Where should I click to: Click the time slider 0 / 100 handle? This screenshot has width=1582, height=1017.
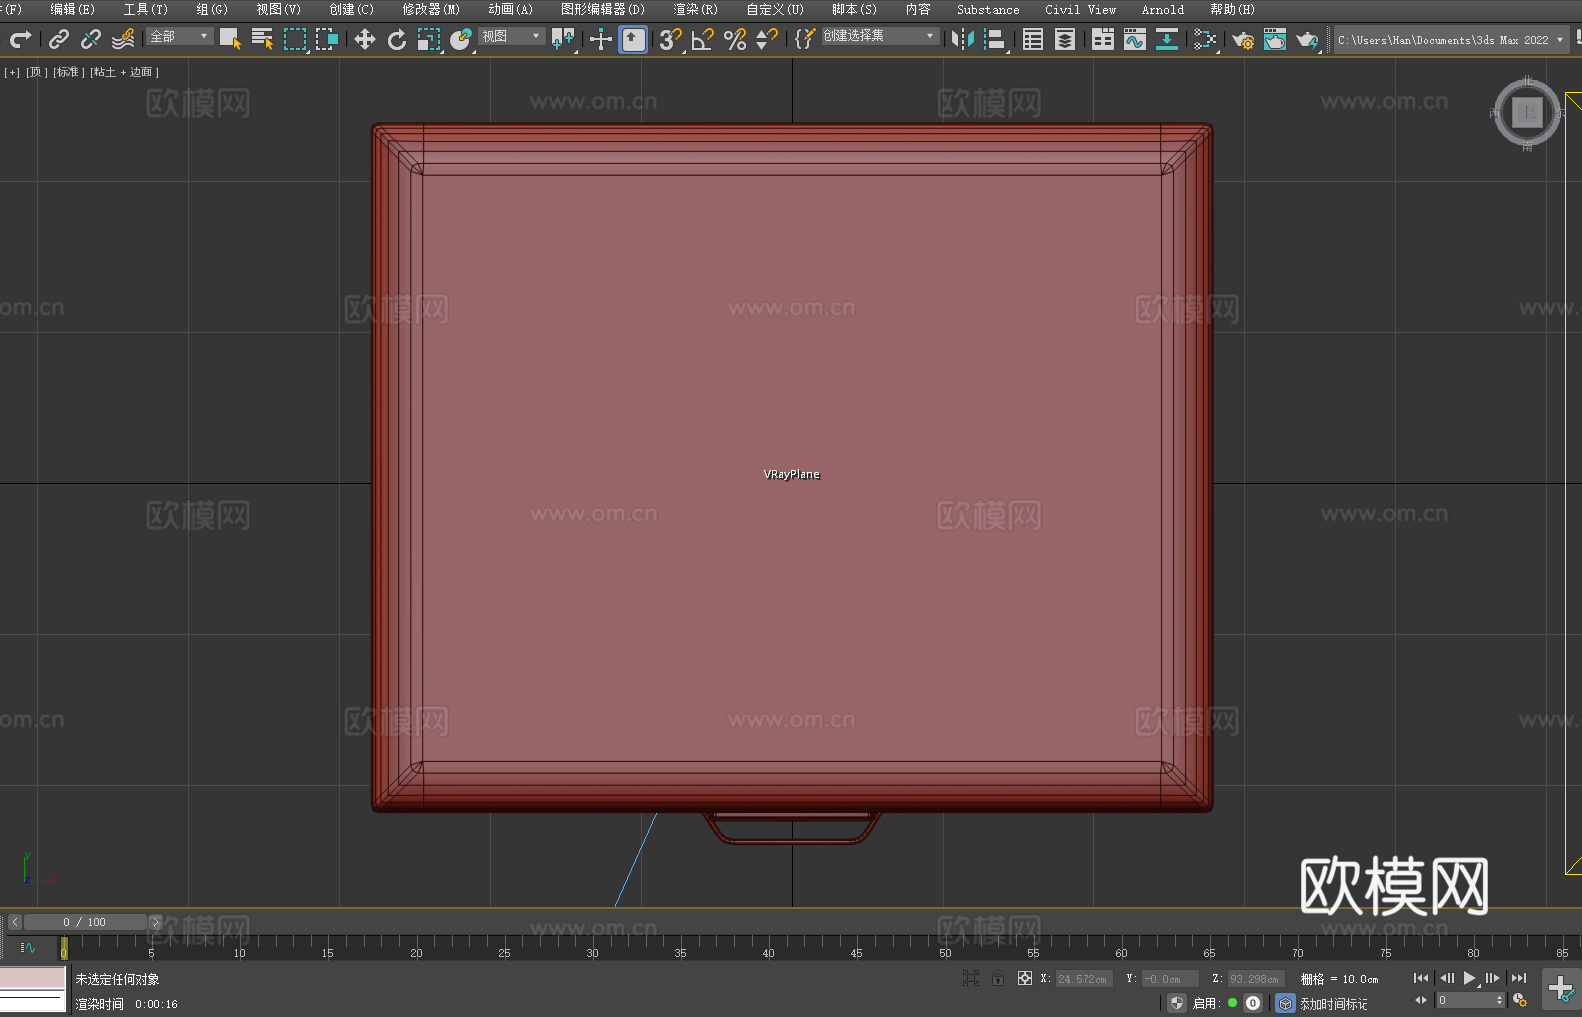[x=85, y=922]
